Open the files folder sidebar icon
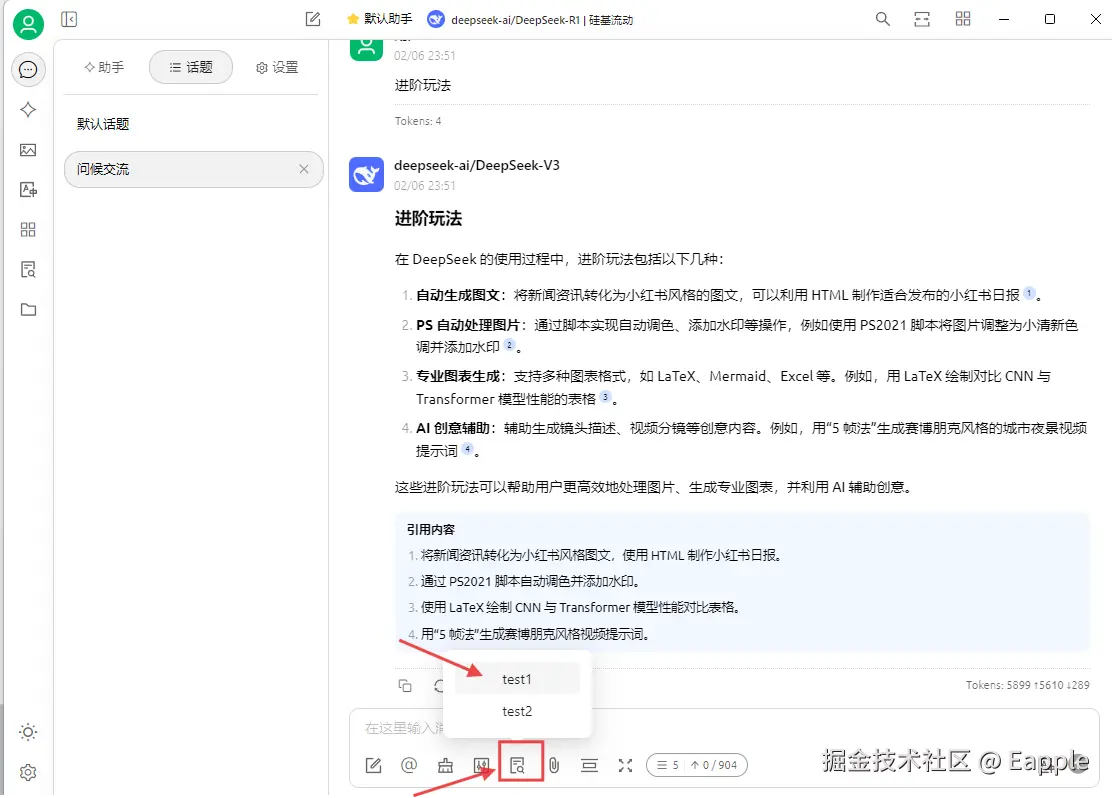The image size is (1112, 798). (28, 310)
